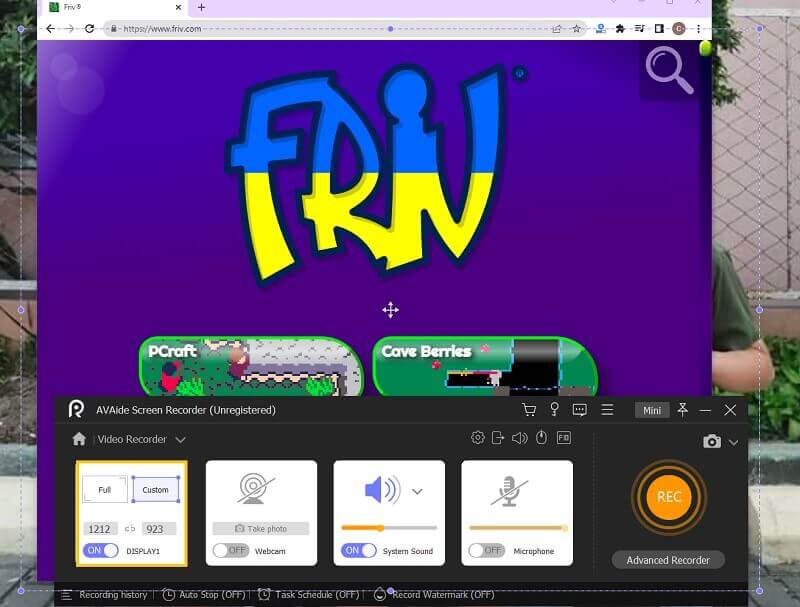Toggle the System Sound ON switch
The width and height of the screenshot is (800, 607).
(x=359, y=550)
